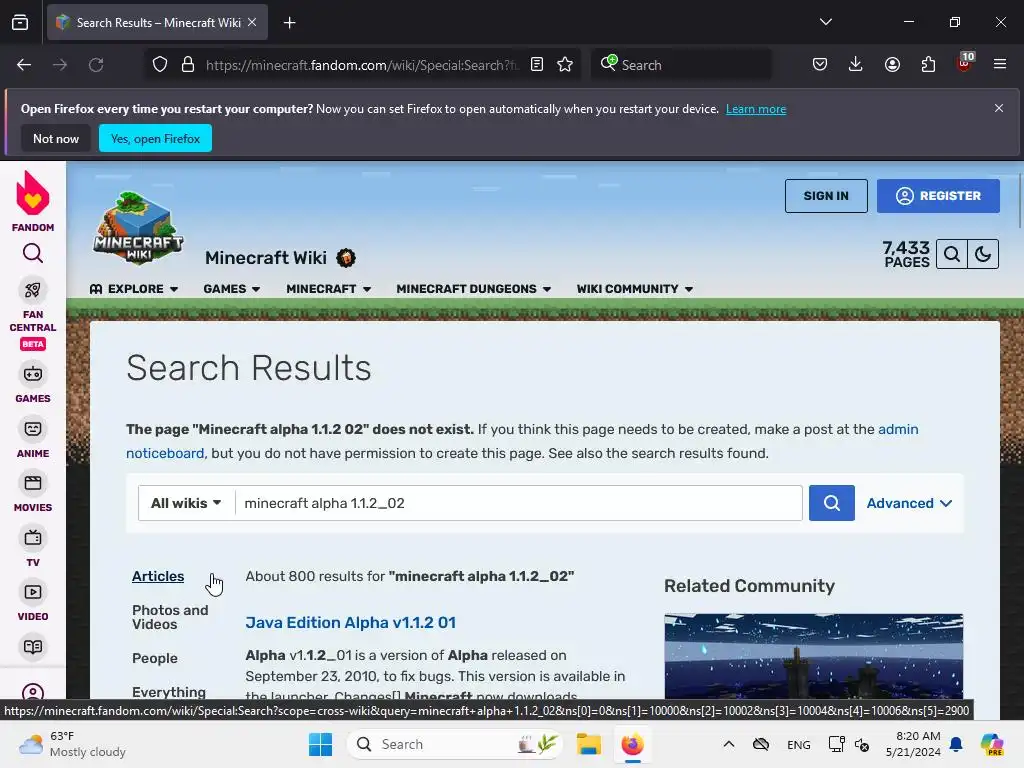Expand the EXPLORE menu

(134, 289)
